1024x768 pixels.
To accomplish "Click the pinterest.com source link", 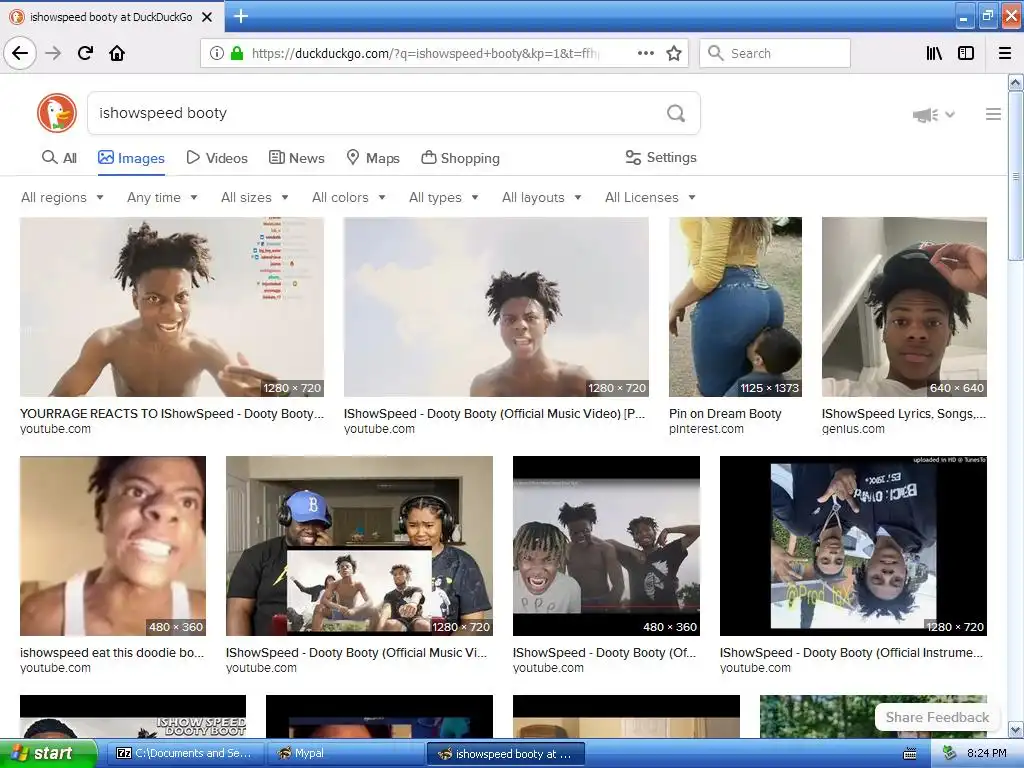I will click(706, 429).
